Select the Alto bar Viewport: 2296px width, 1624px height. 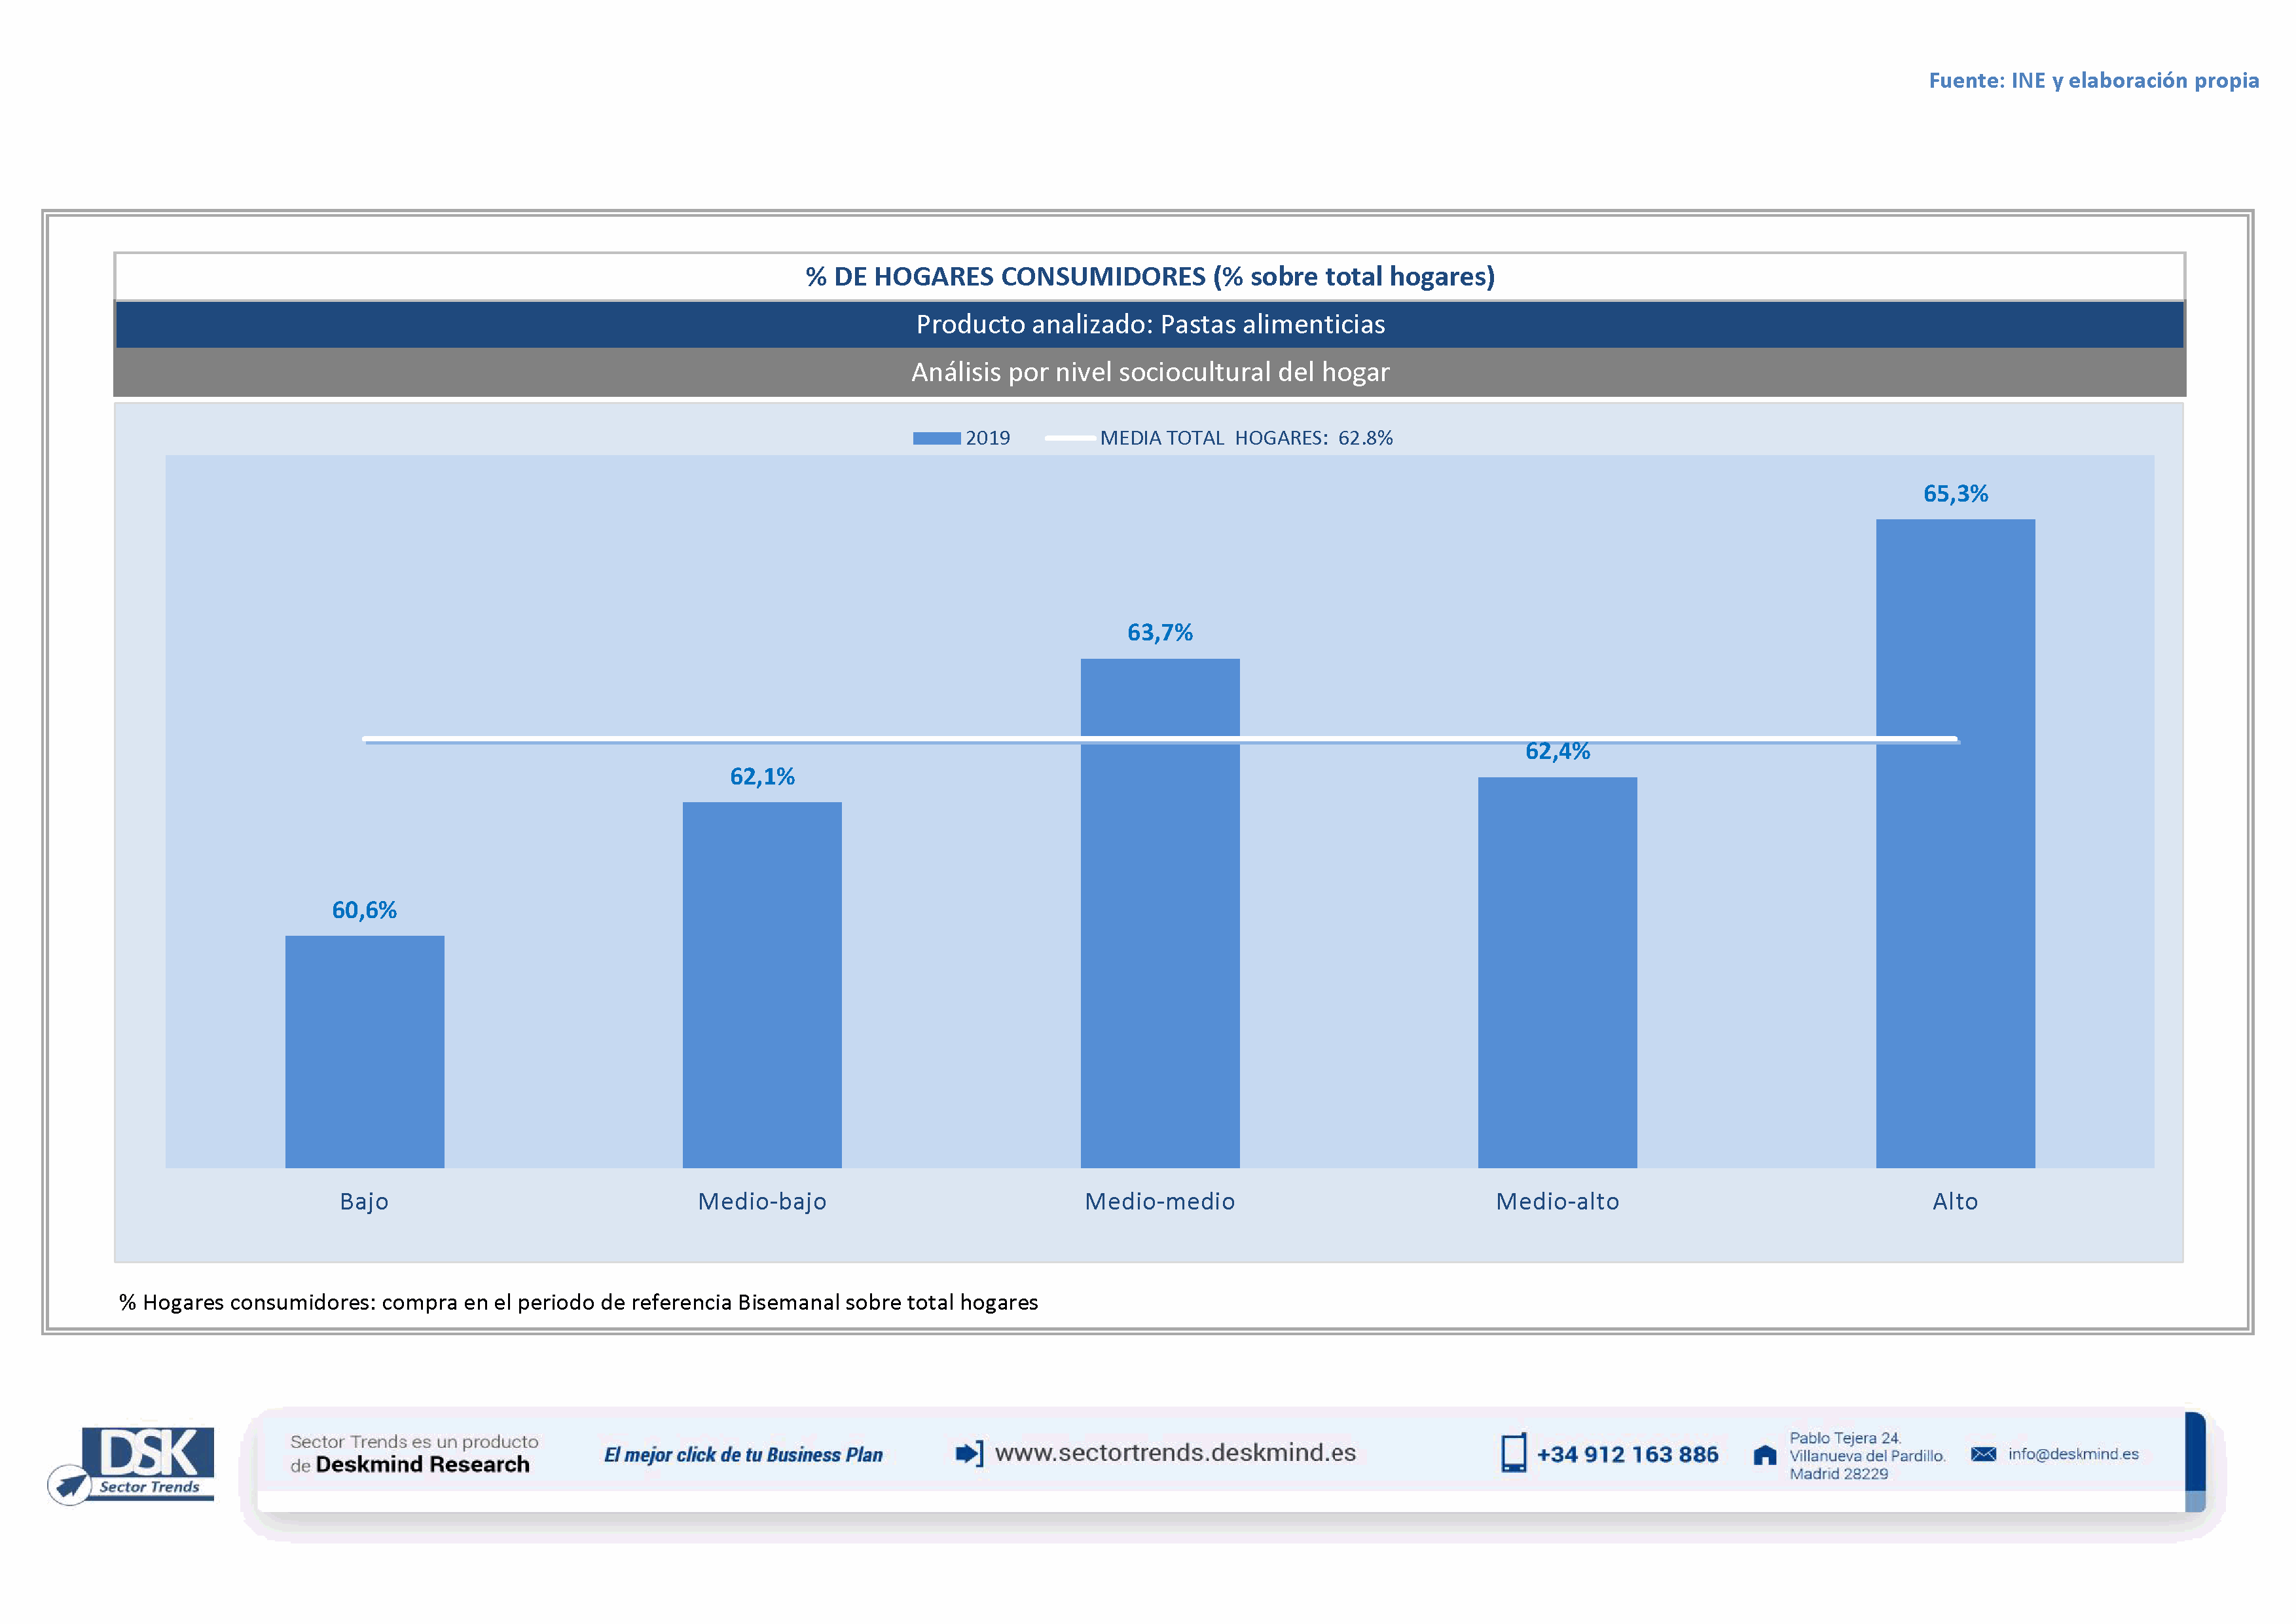1955,843
